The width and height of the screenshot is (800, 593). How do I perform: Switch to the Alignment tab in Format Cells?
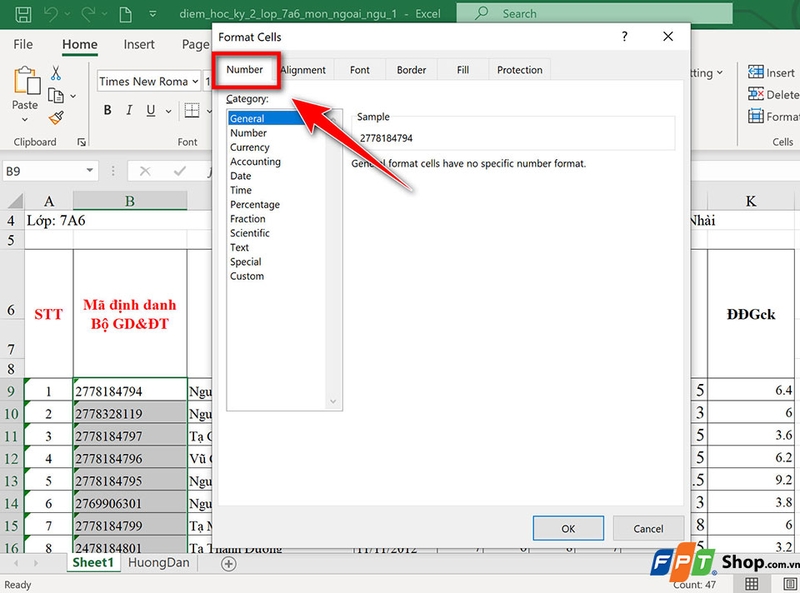302,70
